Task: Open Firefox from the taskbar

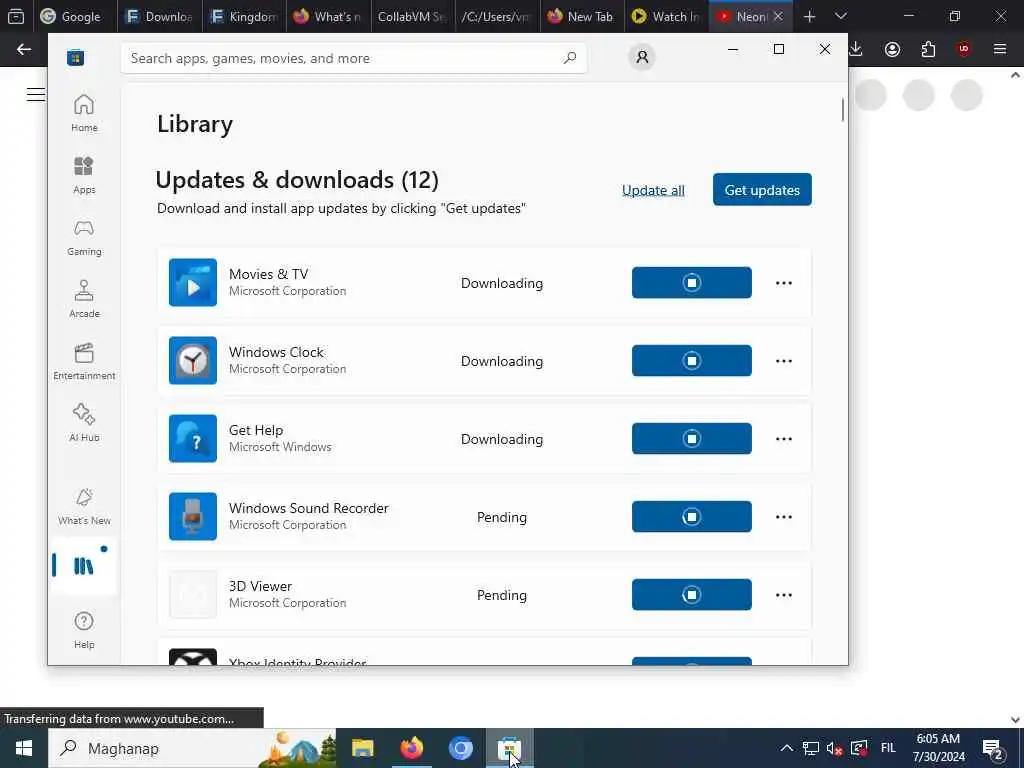Action: click(x=411, y=748)
